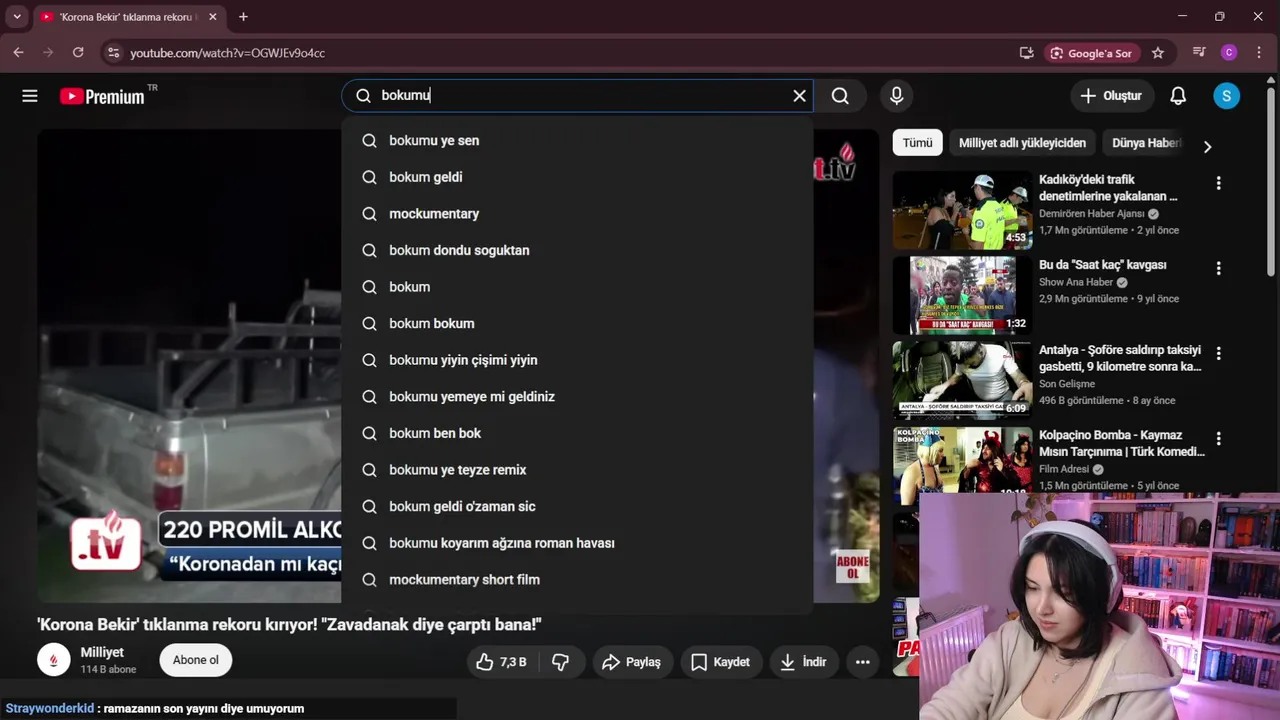The height and width of the screenshot is (720, 1280).
Task: Choose suggestion 'bokumu koyarım ağzına roman havası'
Action: [577, 543]
